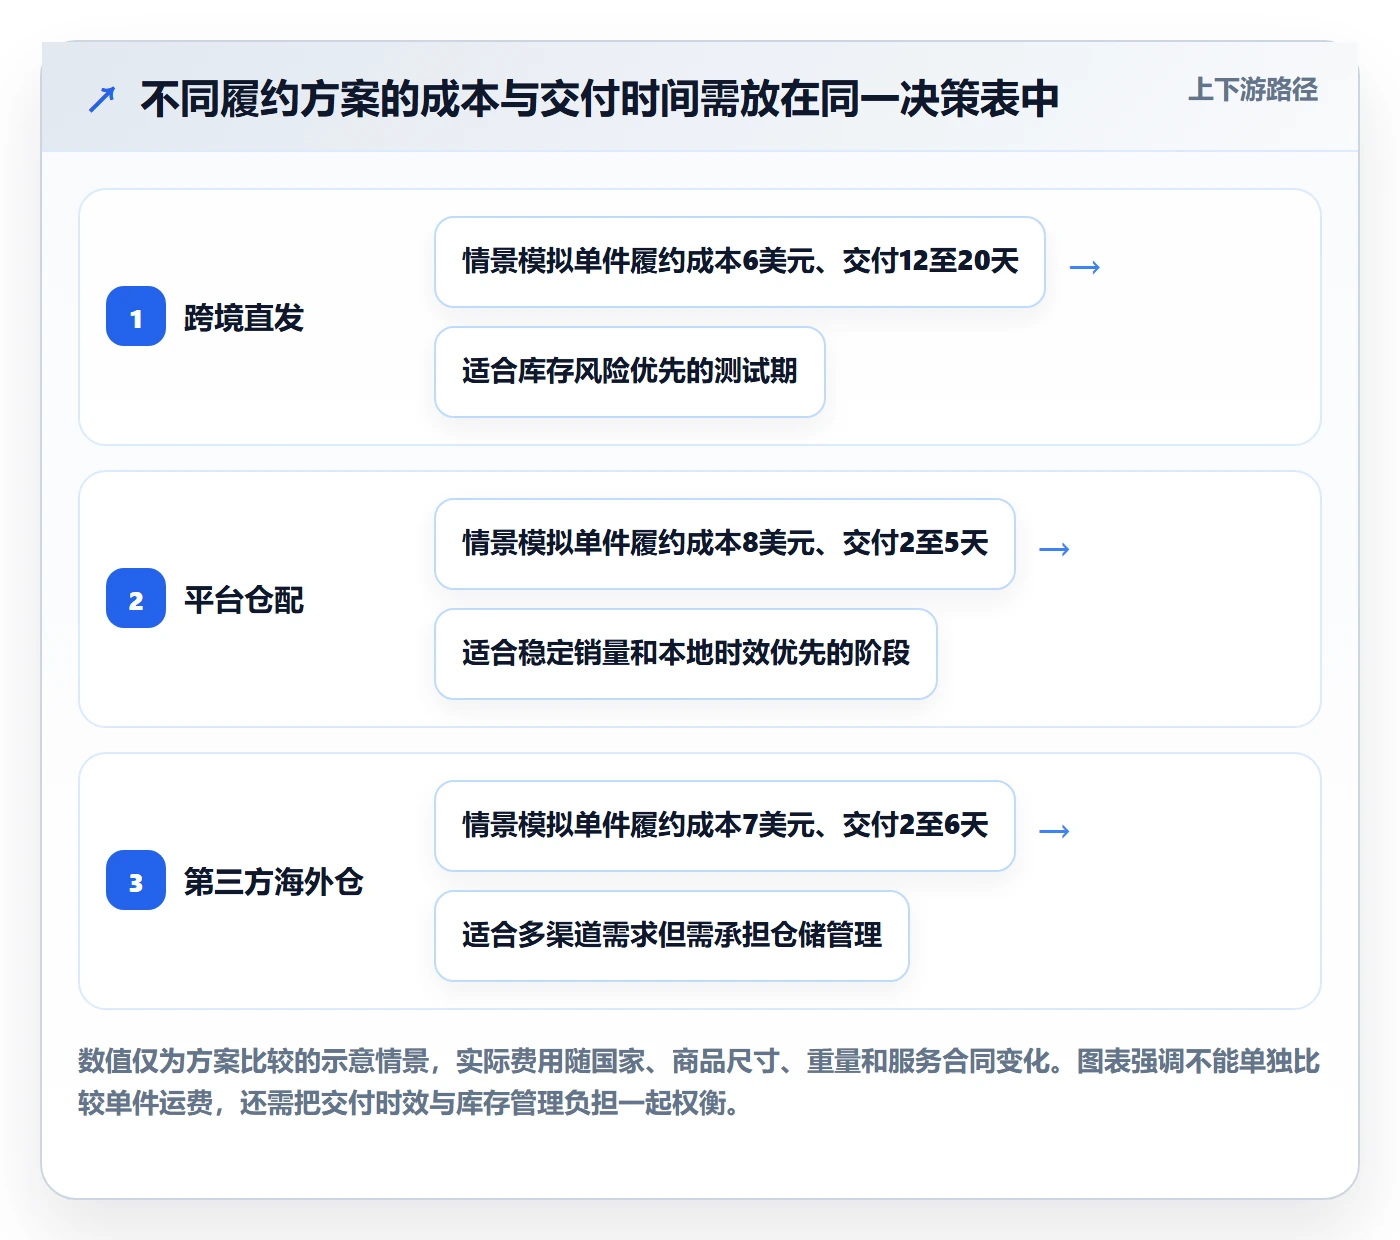The image size is (1400, 1240).
Task: Select the 平台仓配 row label
Action: pos(244,599)
